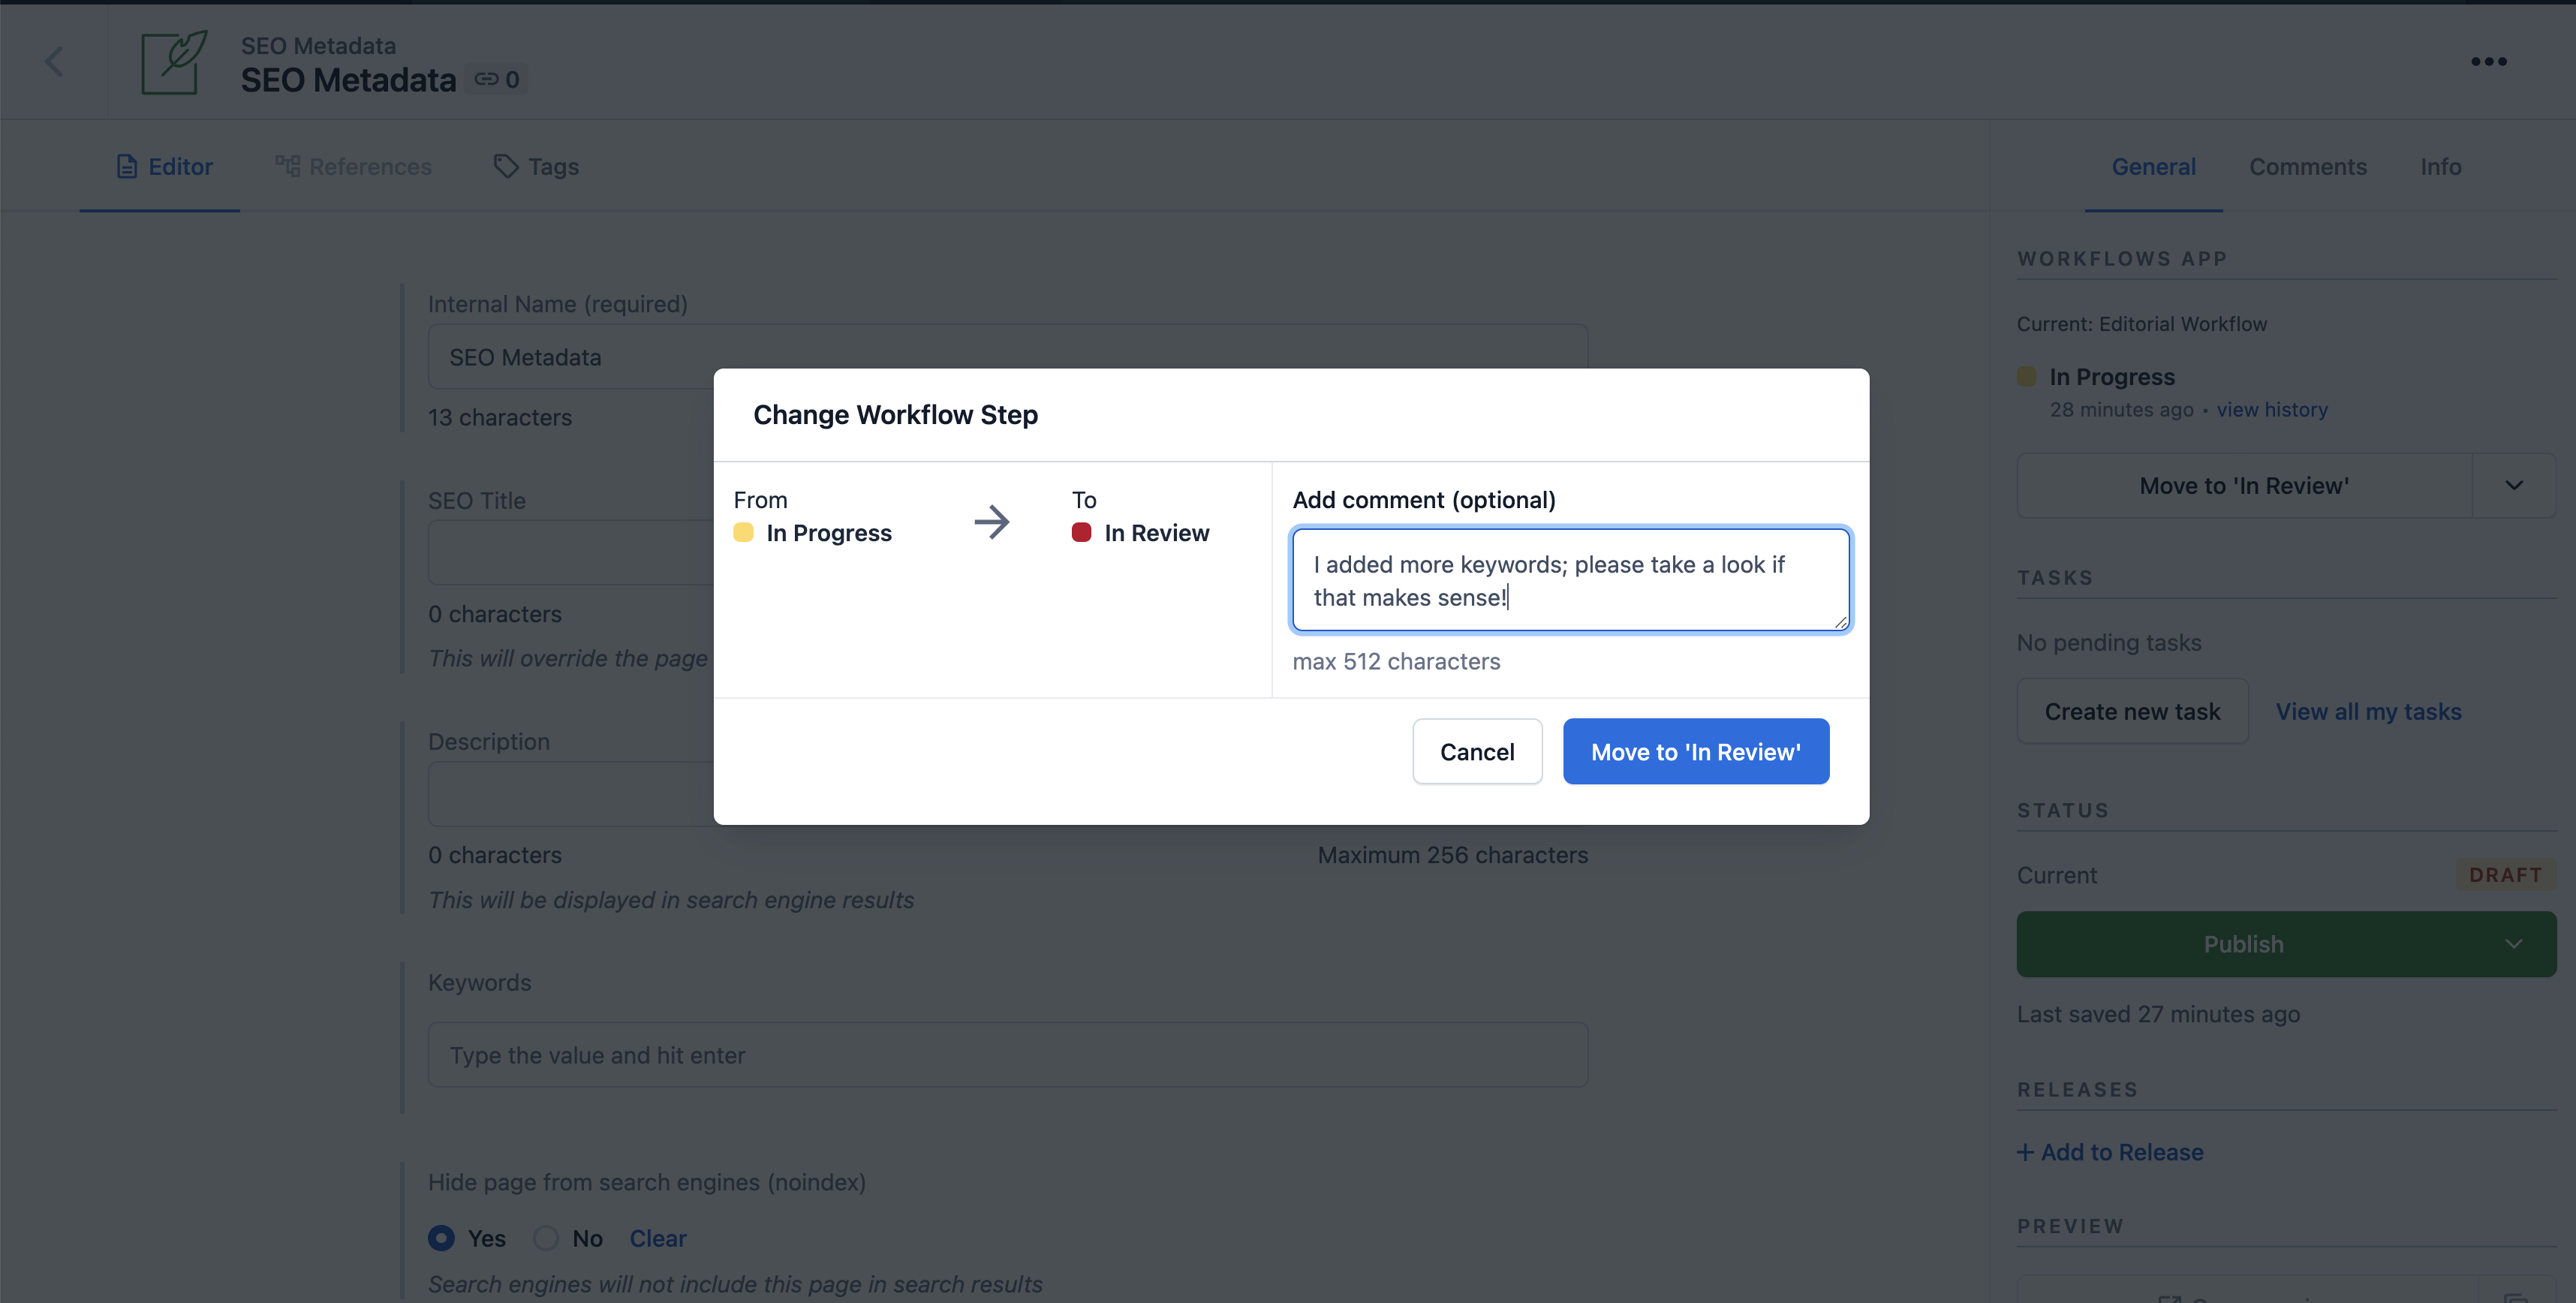Click the plus icon for Add to Release
The height and width of the screenshot is (1303, 2576).
tap(2025, 1152)
